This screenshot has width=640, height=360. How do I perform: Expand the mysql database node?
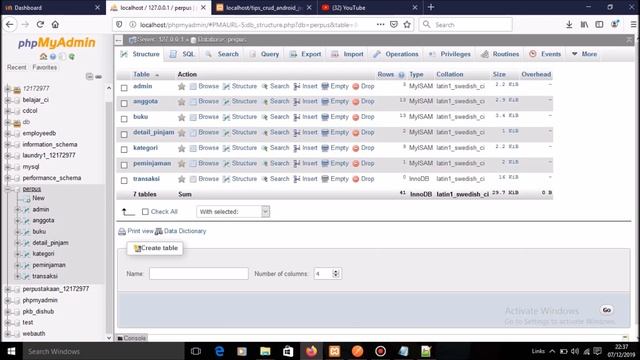[x=7, y=167]
